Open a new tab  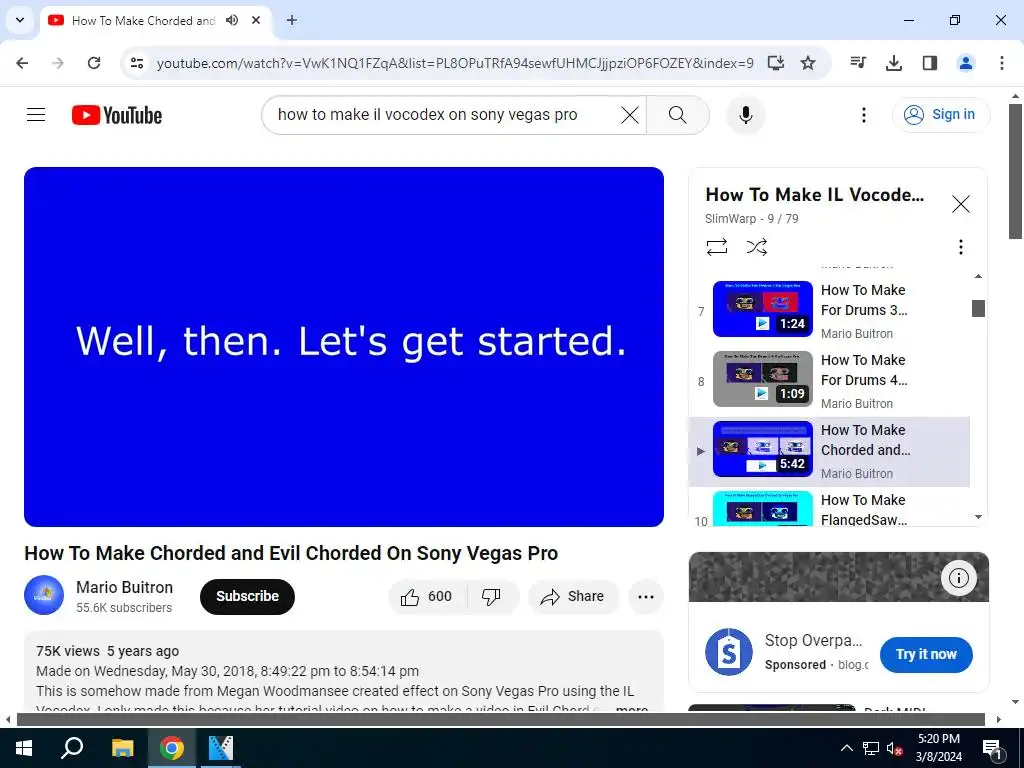292,20
